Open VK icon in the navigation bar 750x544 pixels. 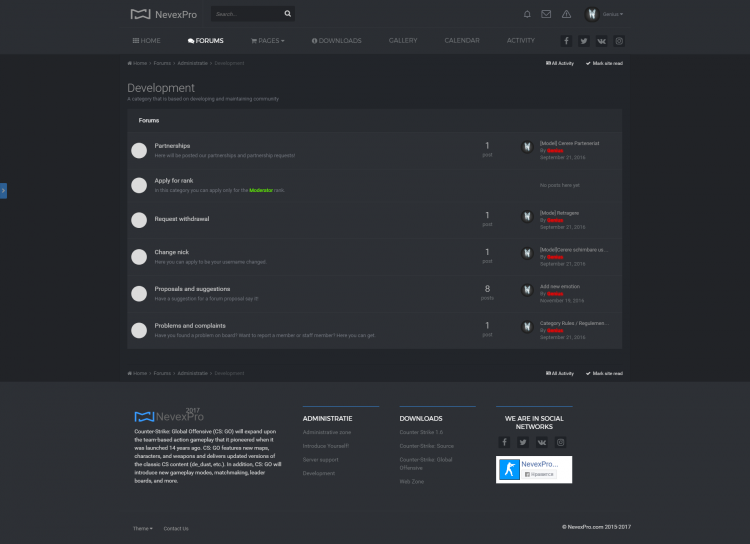click(x=601, y=41)
